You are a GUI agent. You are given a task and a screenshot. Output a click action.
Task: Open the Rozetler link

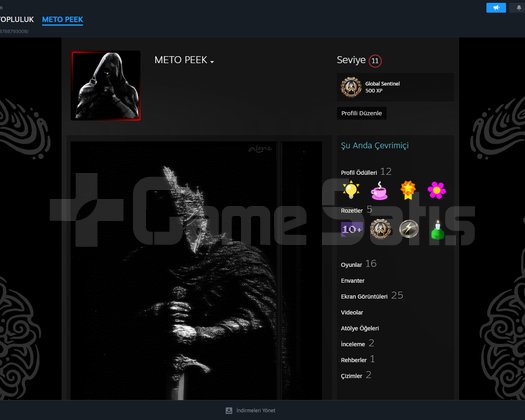352,211
